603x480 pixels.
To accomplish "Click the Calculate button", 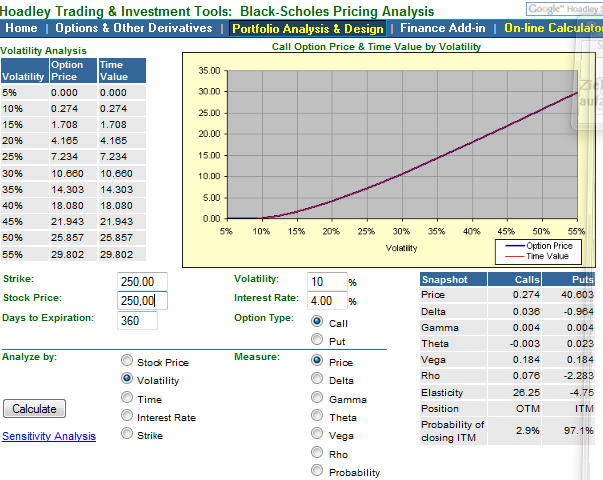I will 35,408.
